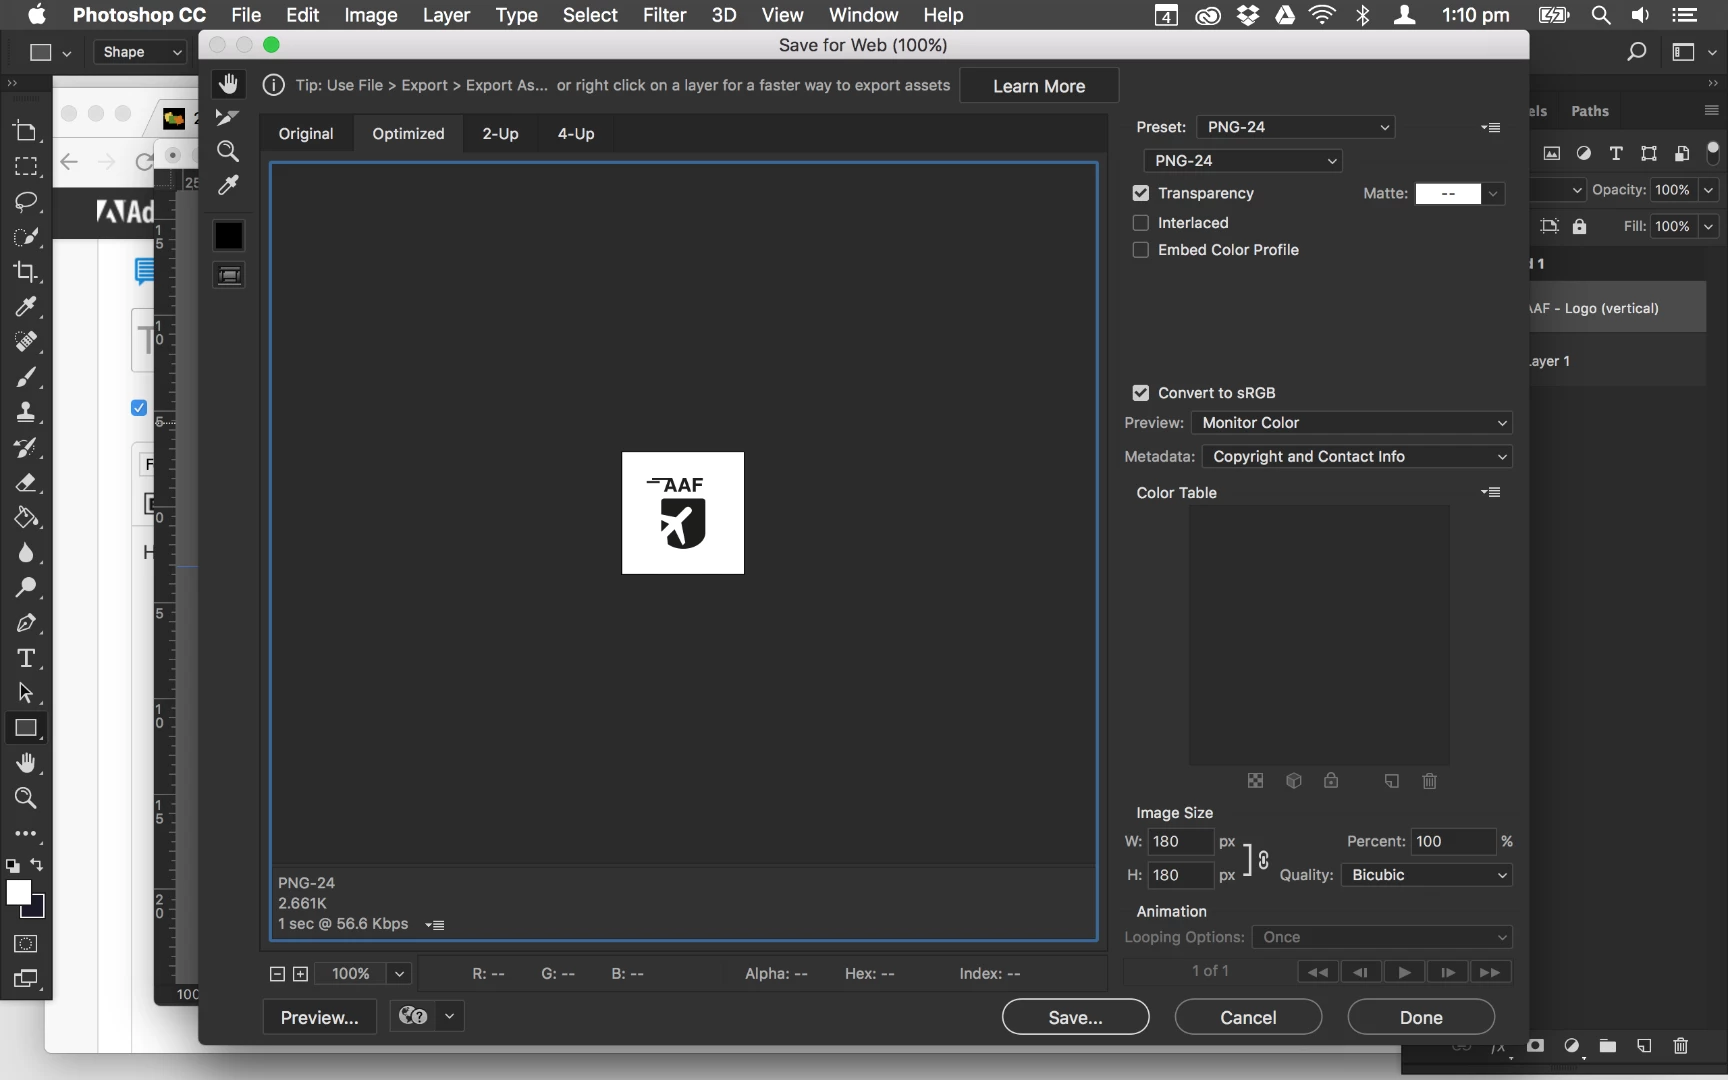Open the zoom level 100% dropdown

click(399, 974)
